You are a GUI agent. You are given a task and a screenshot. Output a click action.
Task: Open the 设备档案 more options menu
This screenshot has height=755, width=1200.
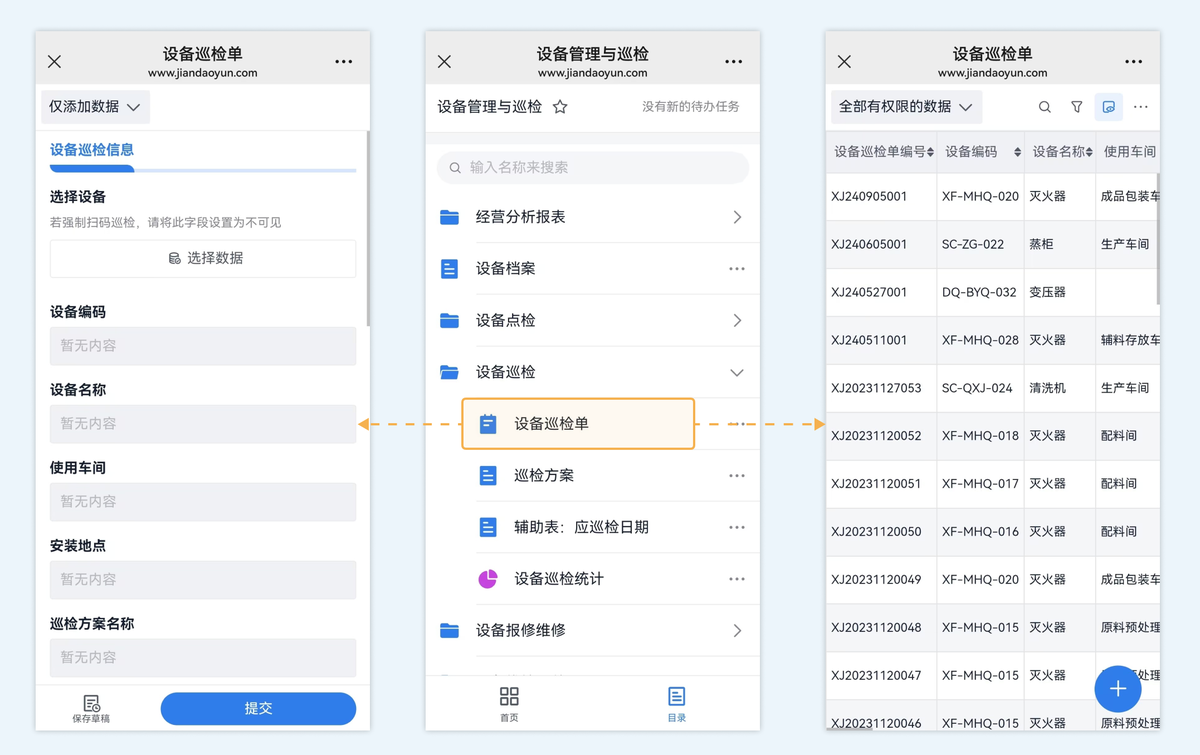(738, 268)
